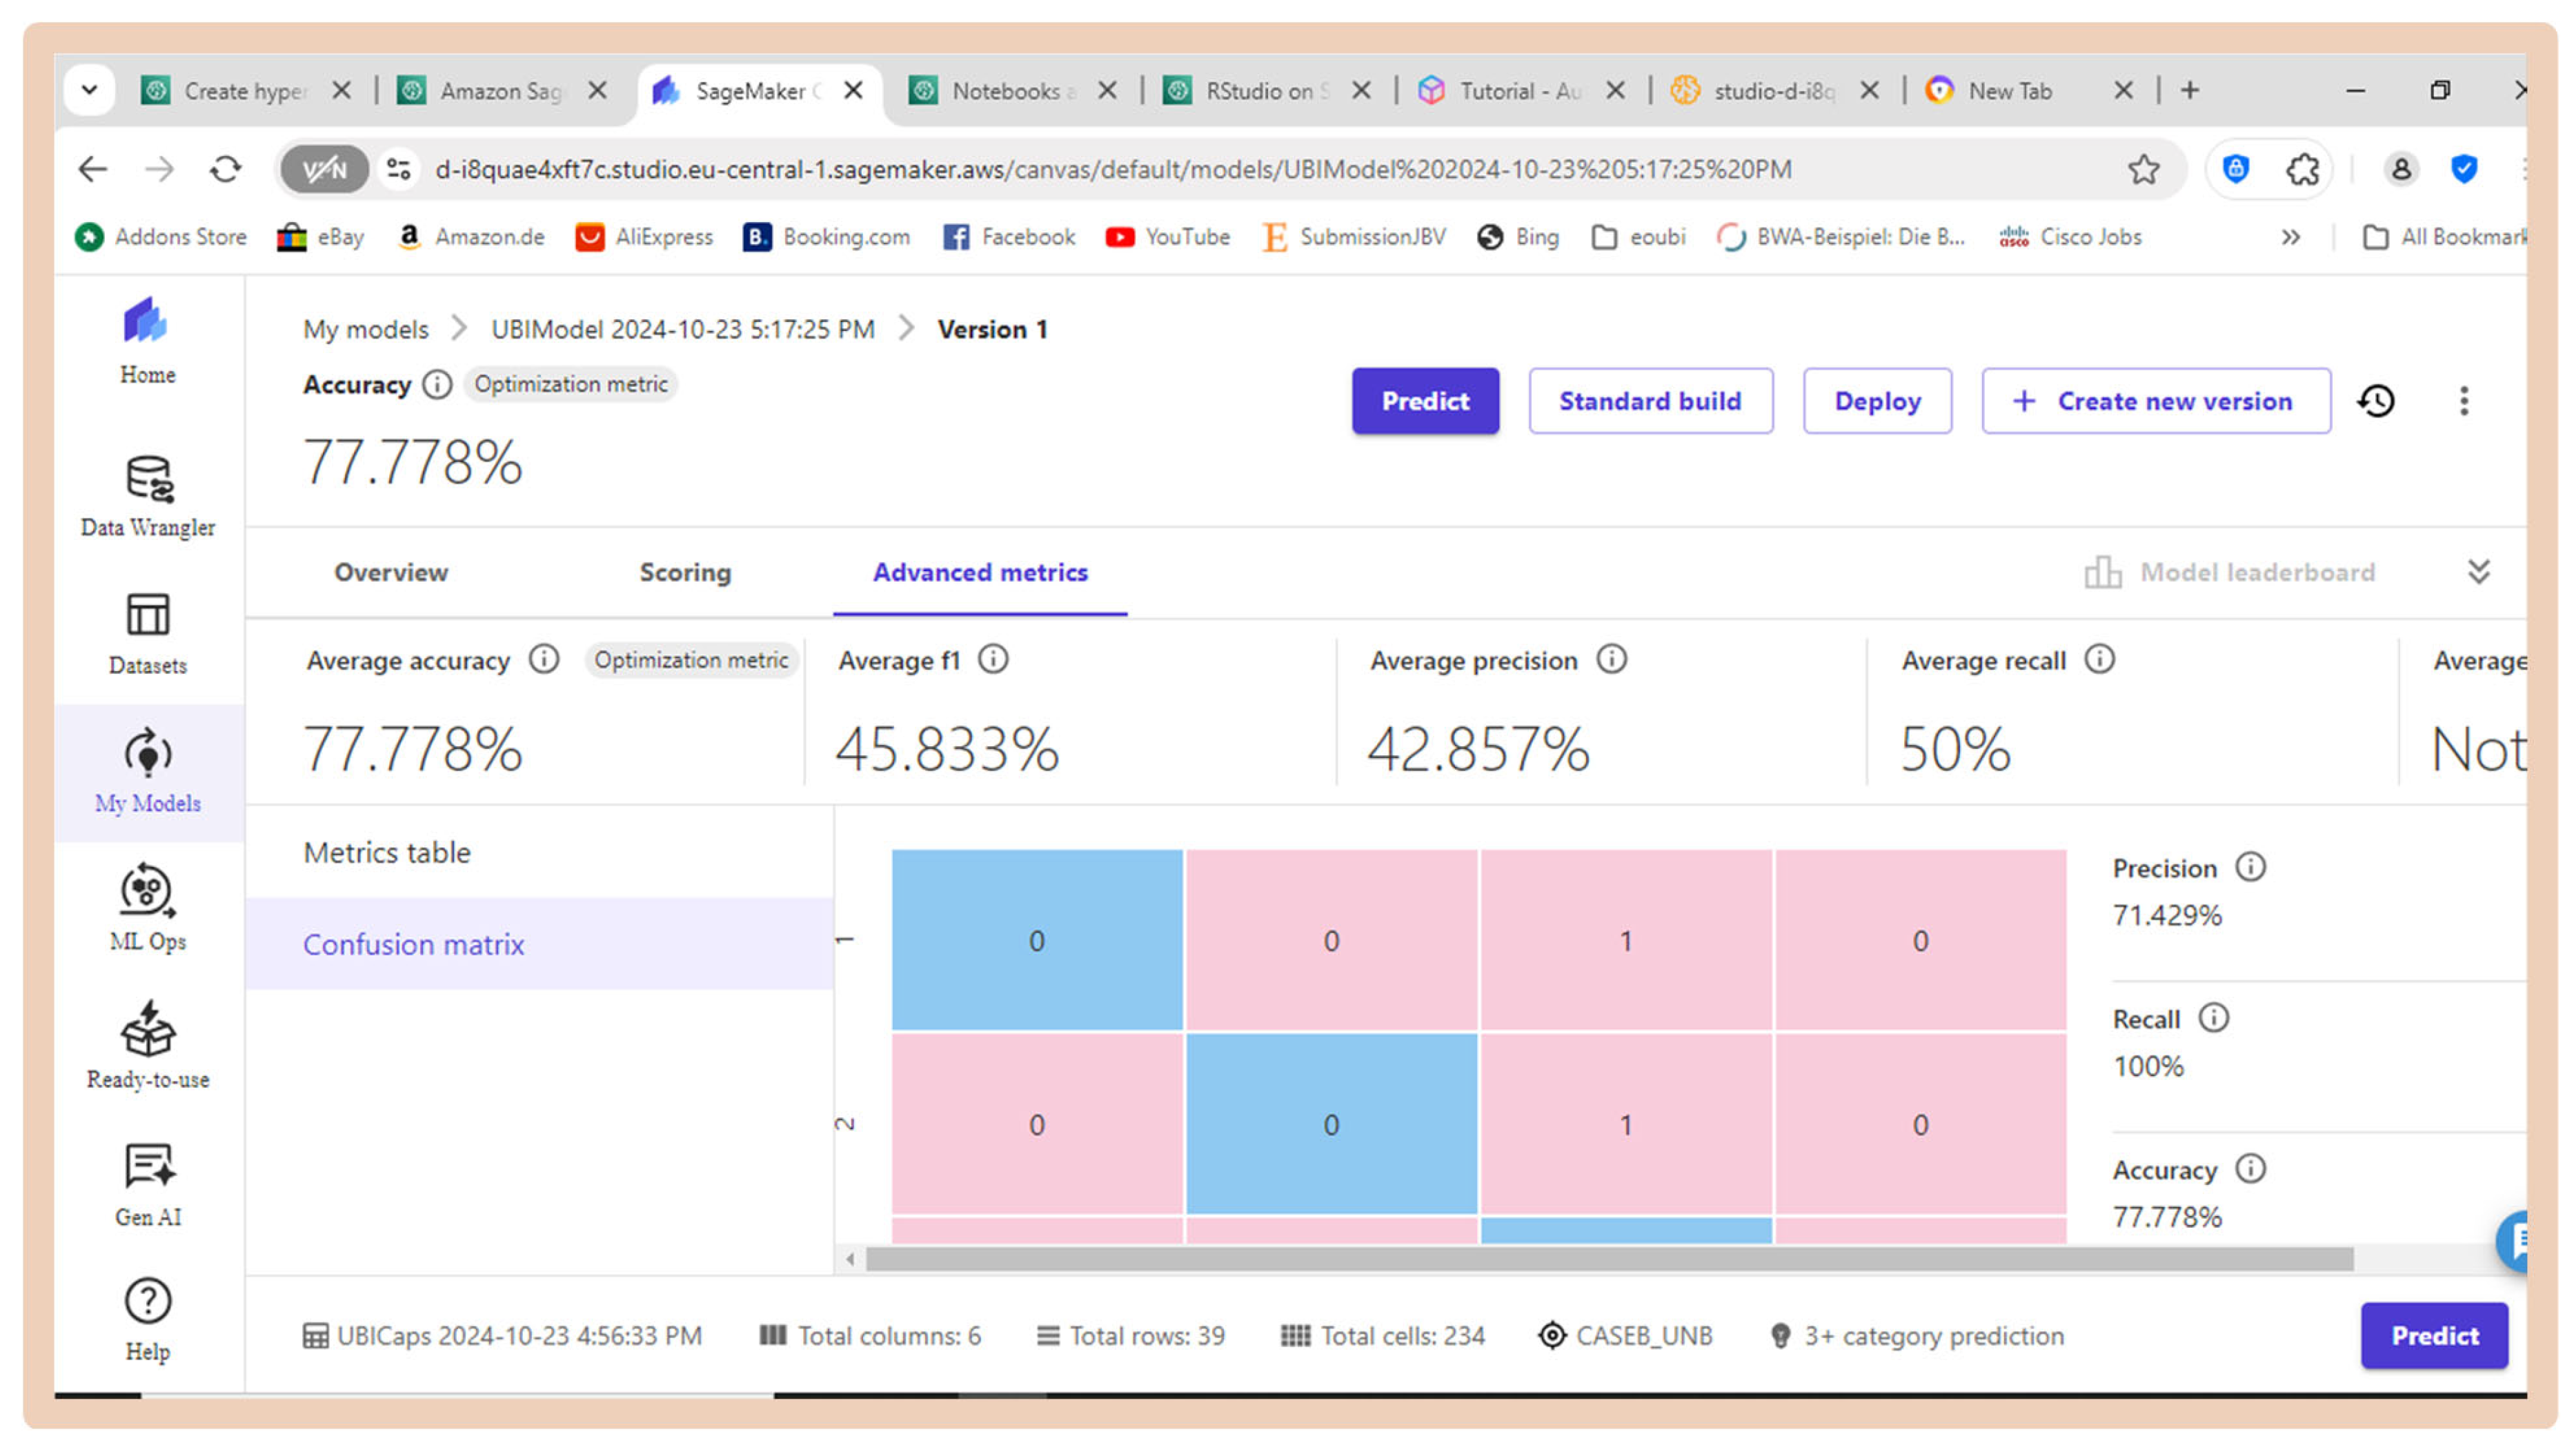Switch to the Overview tab
Viewport: 2574px width, 1456px height.
(391, 572)
